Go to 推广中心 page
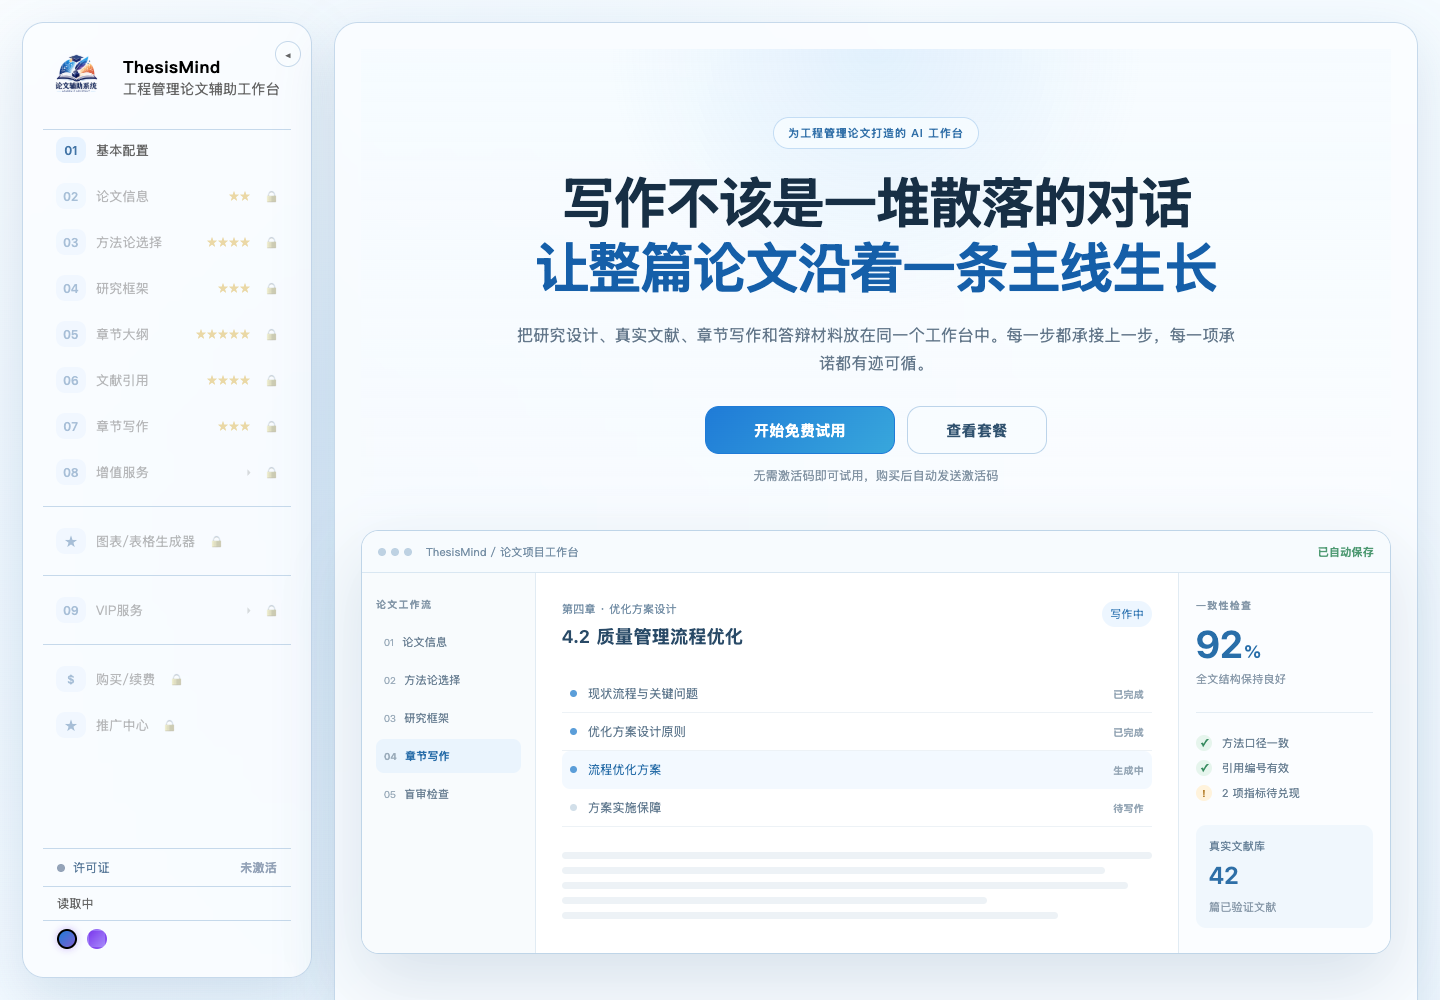The height and width of the screenshot is (1000, 1440). click(x=167, y=726)
